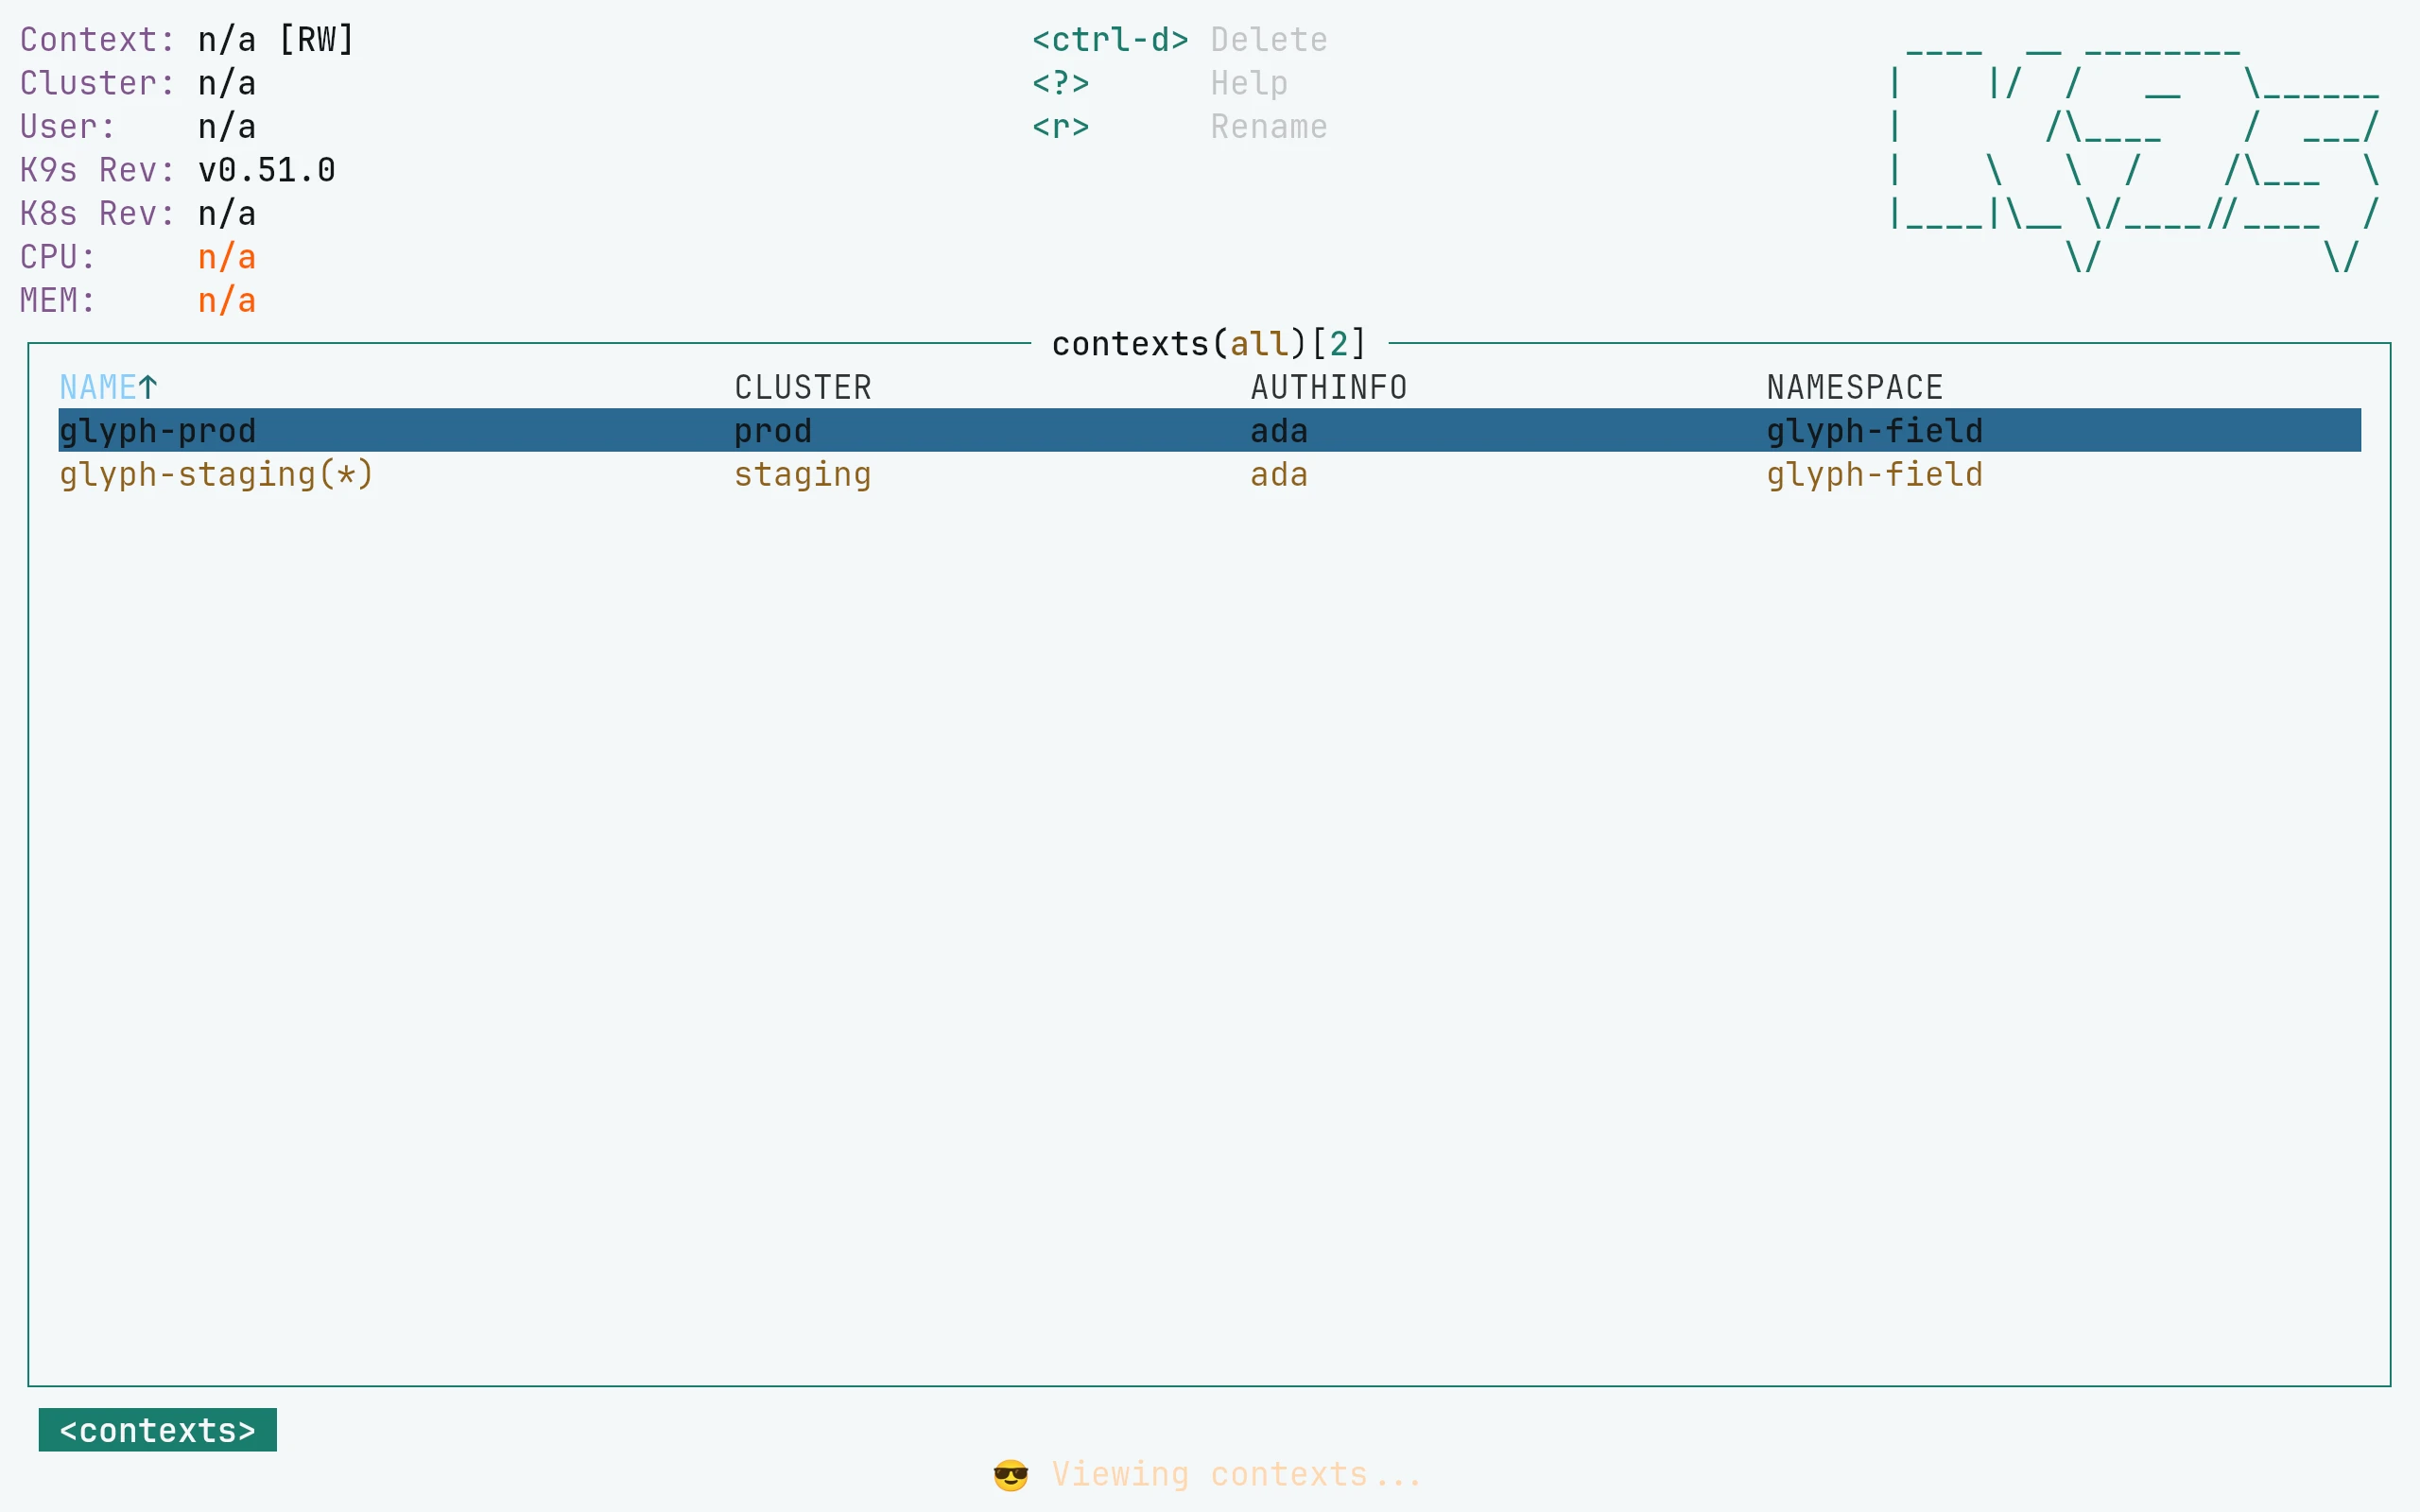Click glyph-field namespace in glyph-staging row
Viewport: 2420px width, 1512px height.
pos(1875,474)
